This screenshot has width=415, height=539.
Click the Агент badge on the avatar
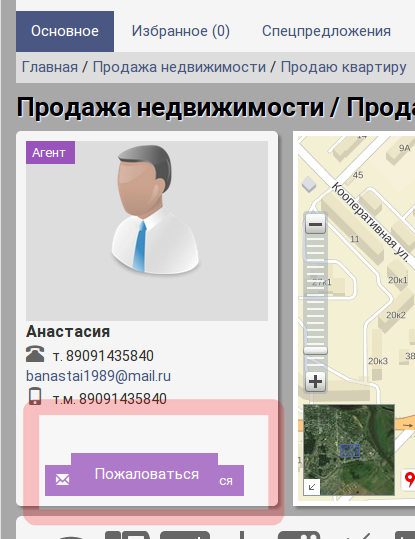pos(51,152)
